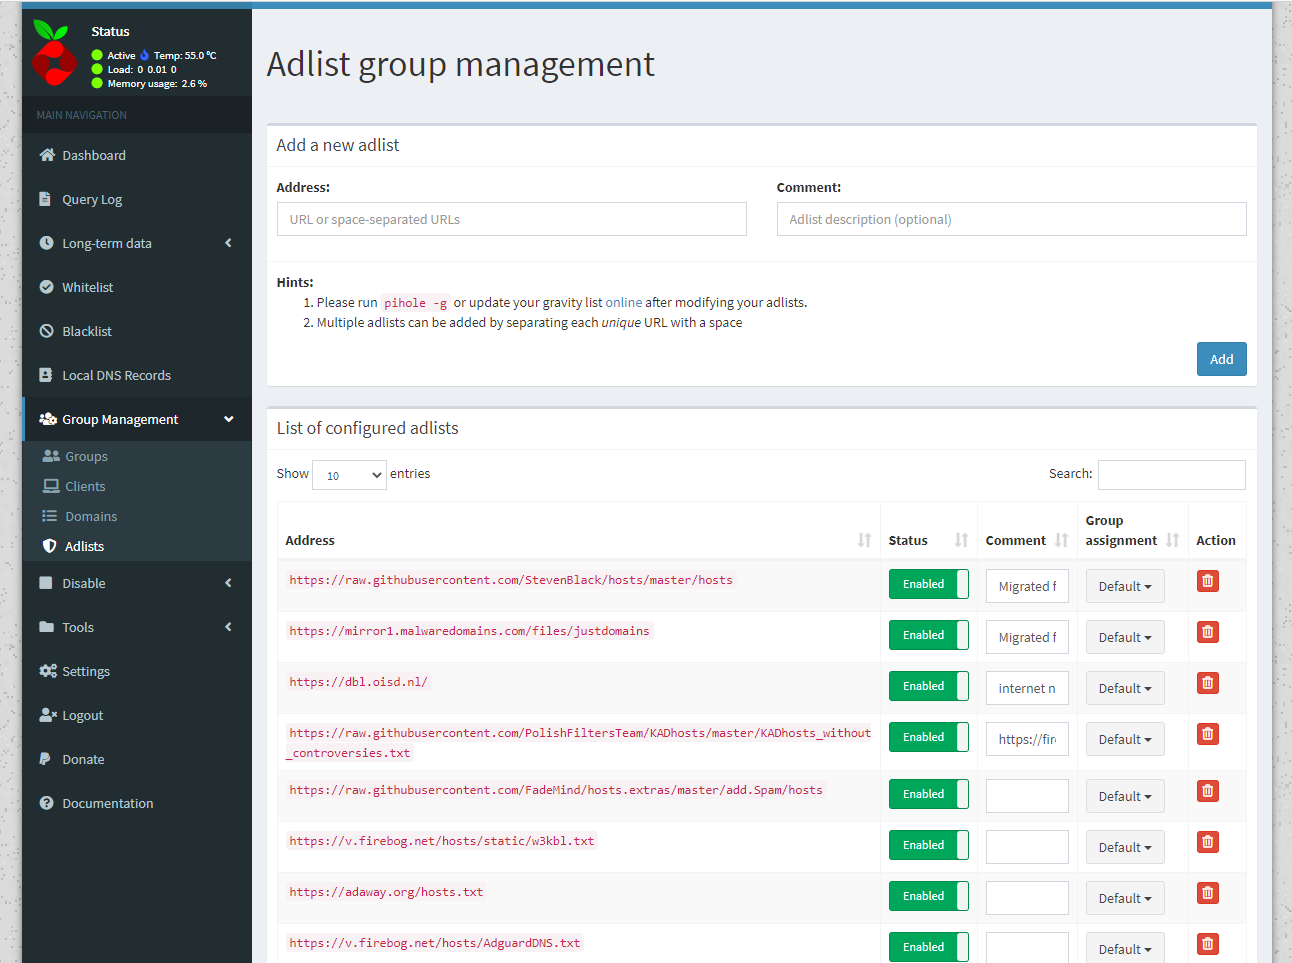Screen dimensions: 1292x963
Task: Expand the Disable submenu arrow
Action: coord(228,583)
